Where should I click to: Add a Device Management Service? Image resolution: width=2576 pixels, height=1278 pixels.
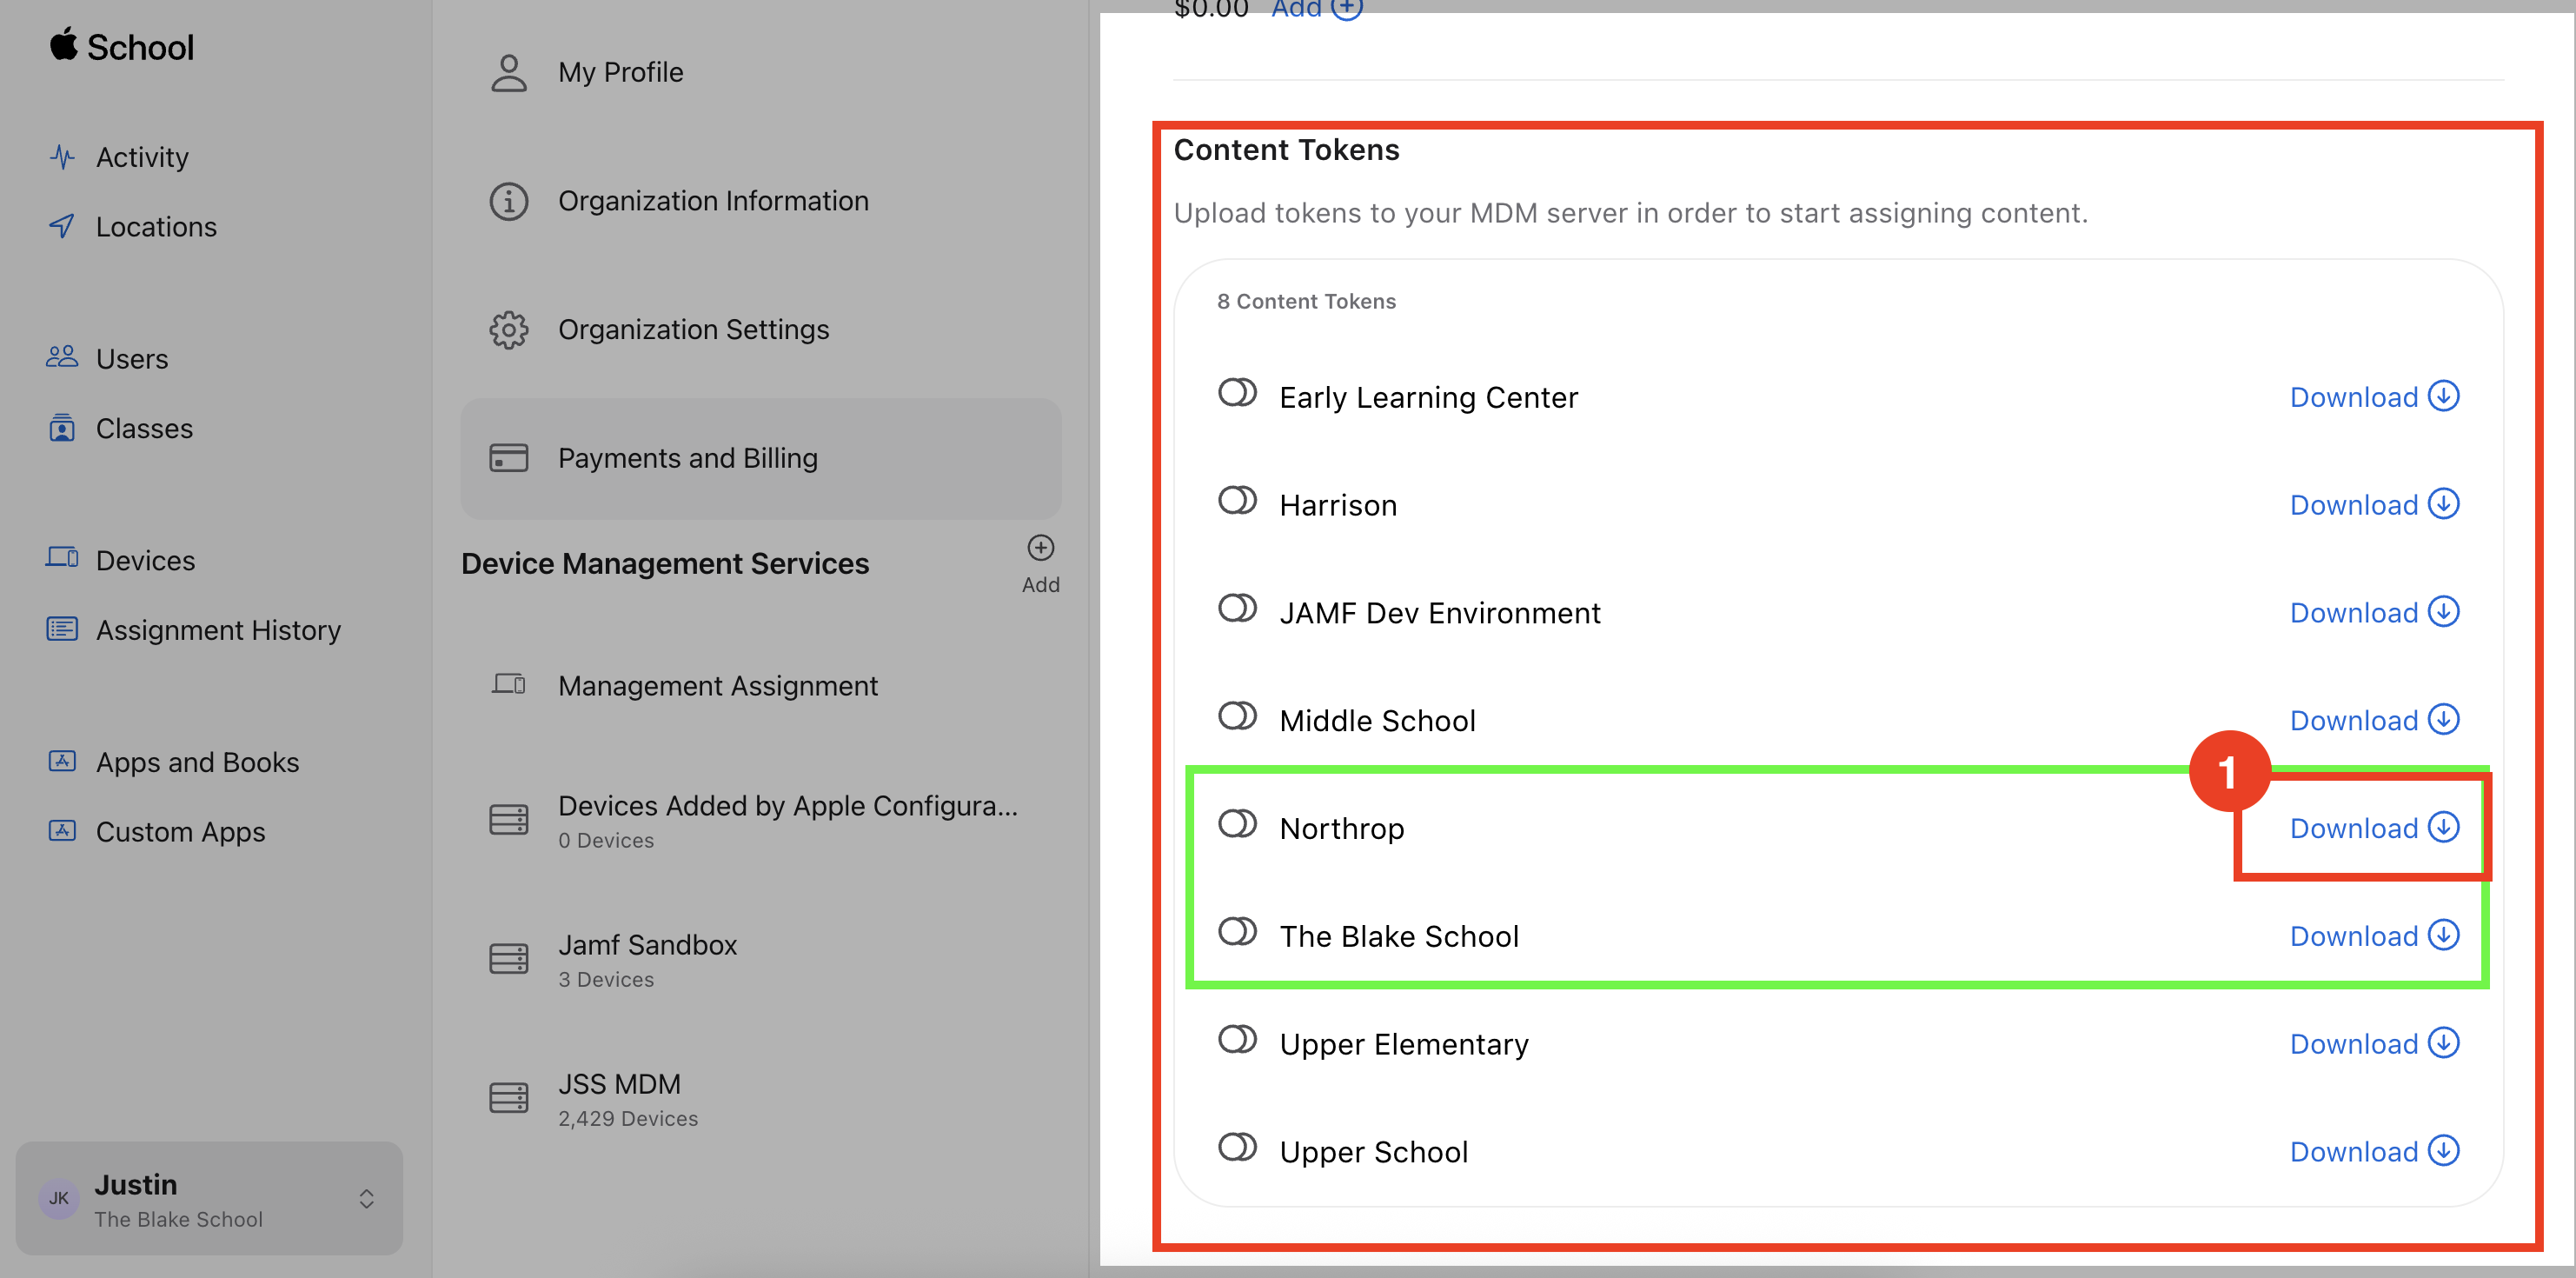pyautogui.click(x=1041, y=565)
